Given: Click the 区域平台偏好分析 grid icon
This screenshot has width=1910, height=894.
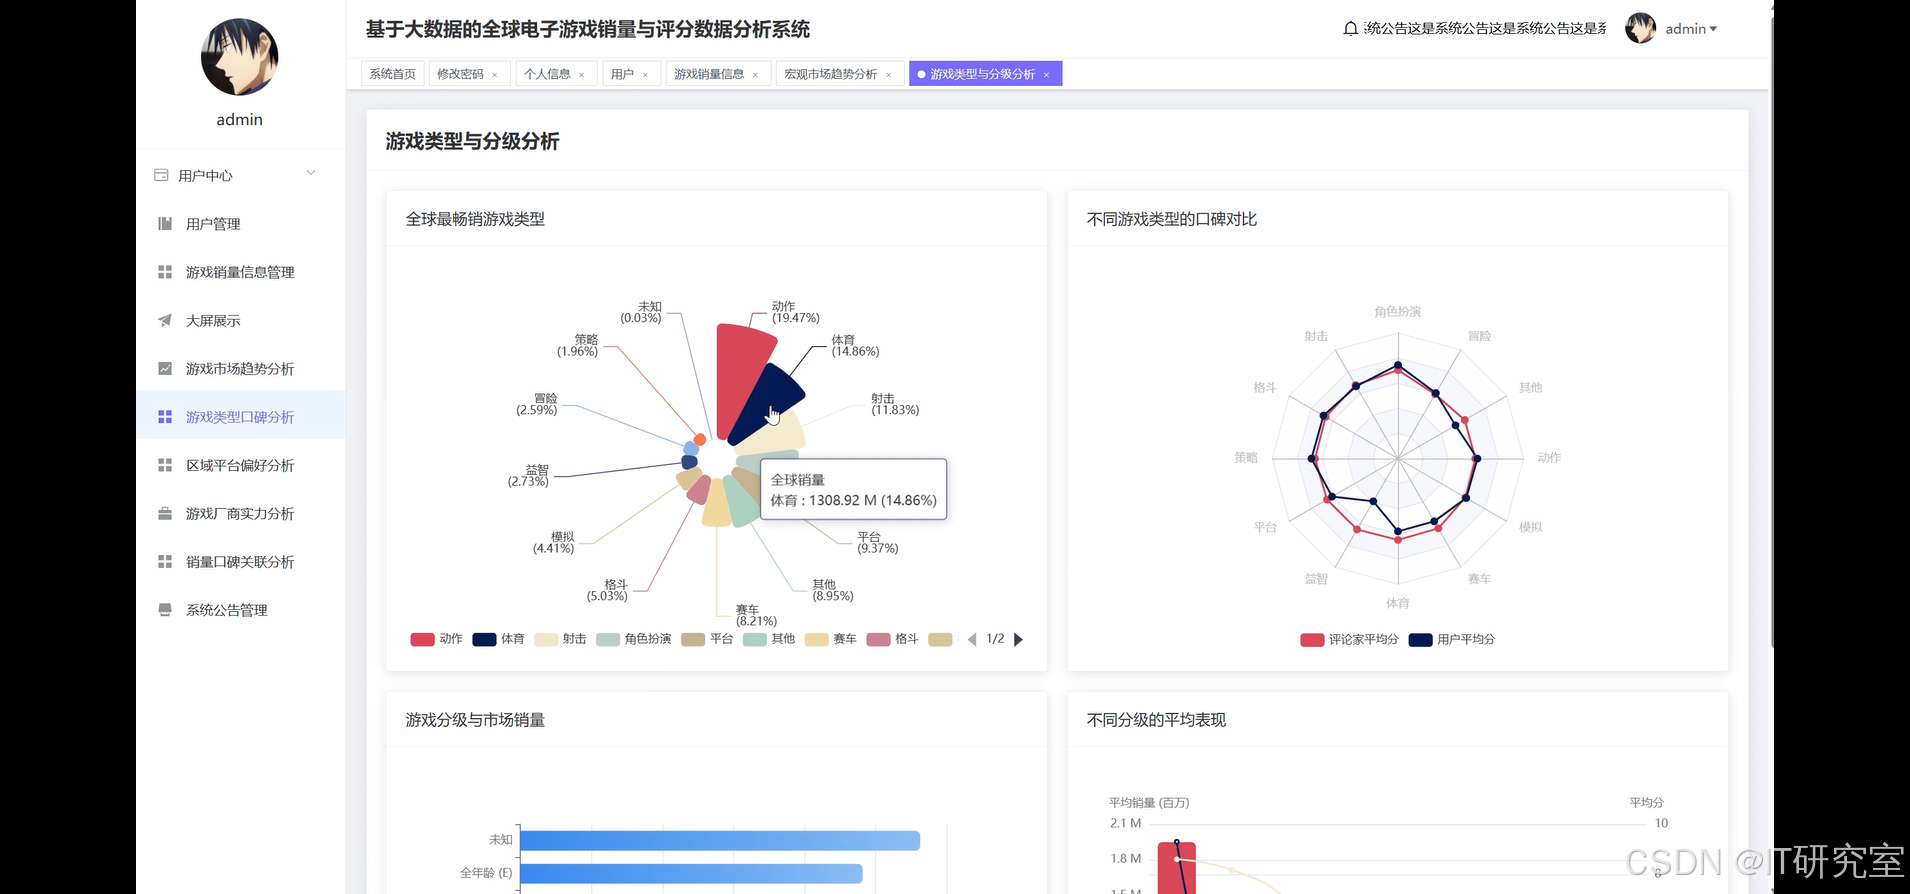Looking at the screenshot, I should [x=165, y=465].
